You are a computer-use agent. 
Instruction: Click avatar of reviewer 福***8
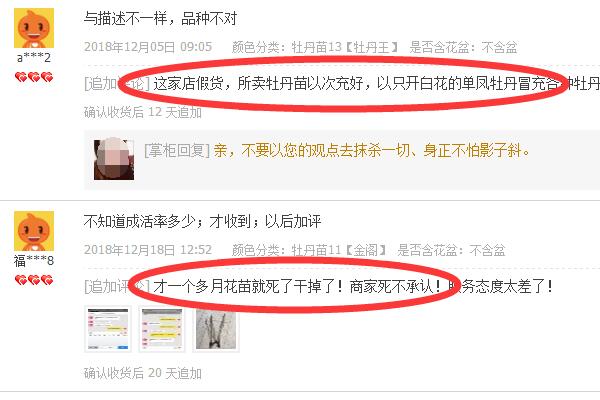tap(34, 231)
